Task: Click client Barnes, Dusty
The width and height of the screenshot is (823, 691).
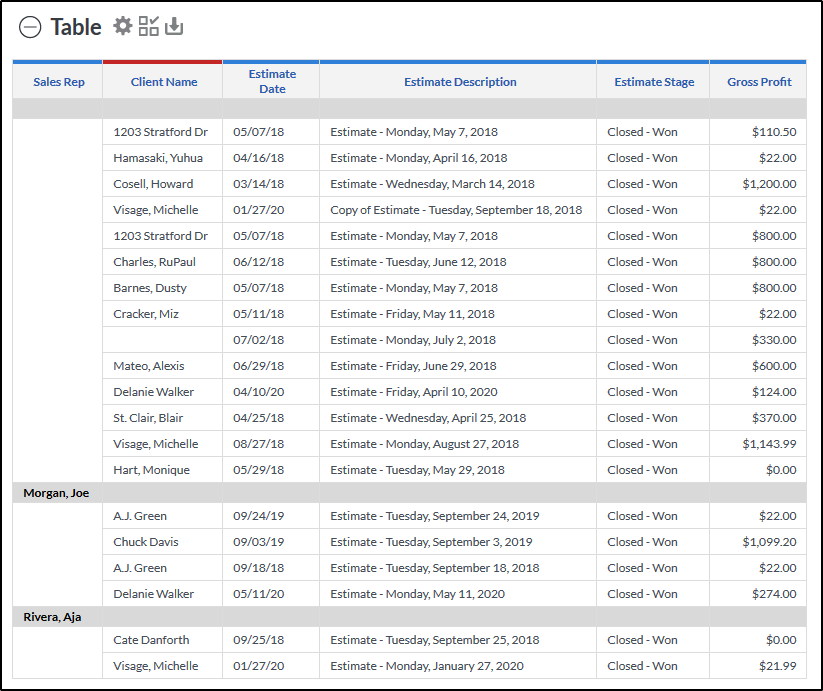Action: pyautogui.click(x=150, y=288)
